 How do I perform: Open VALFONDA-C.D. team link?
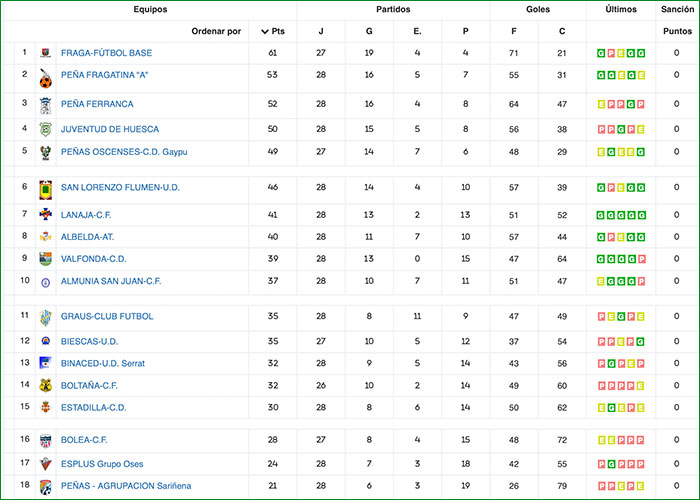click(x=93, y=258)
